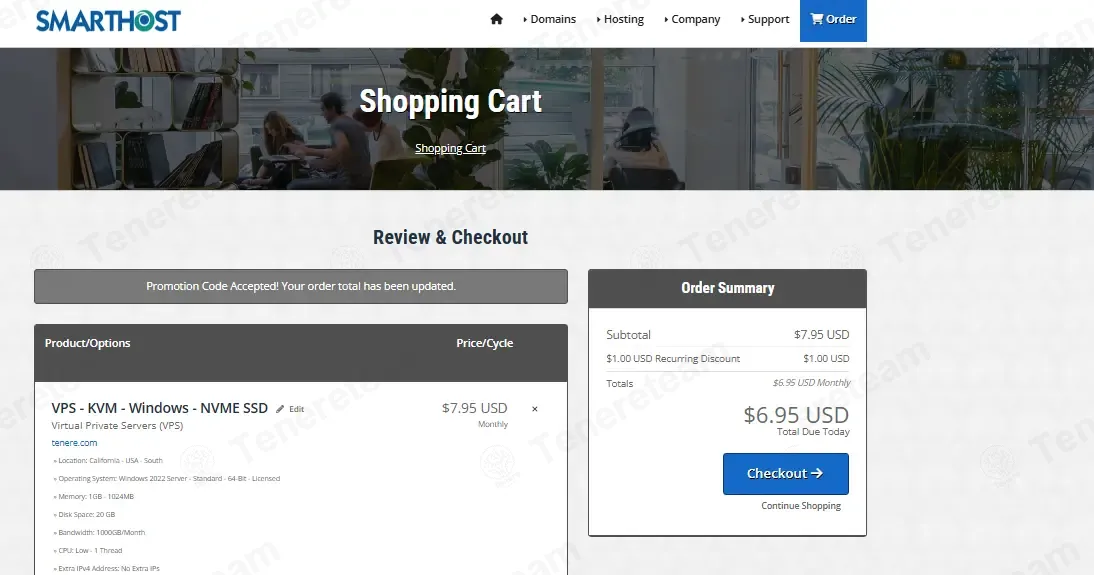Viewport: 1094px width, 575px height.
Task: Go to home via house icon
Action: [496, 19]
